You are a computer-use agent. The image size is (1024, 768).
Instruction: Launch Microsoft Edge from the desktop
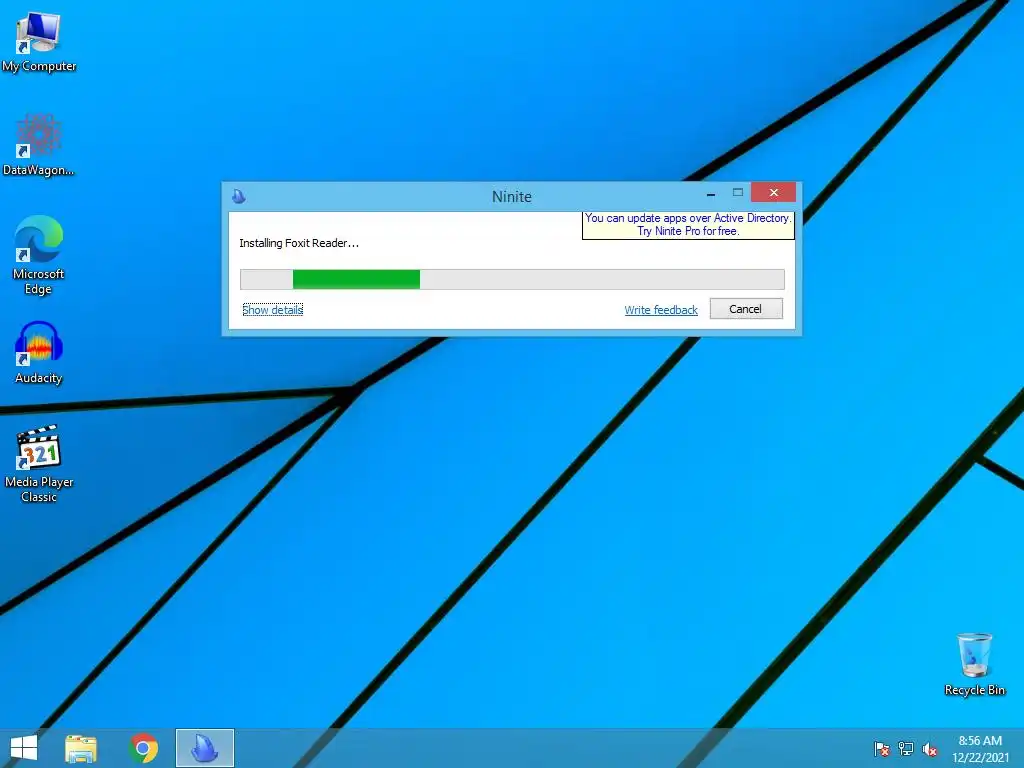(39, 255)
